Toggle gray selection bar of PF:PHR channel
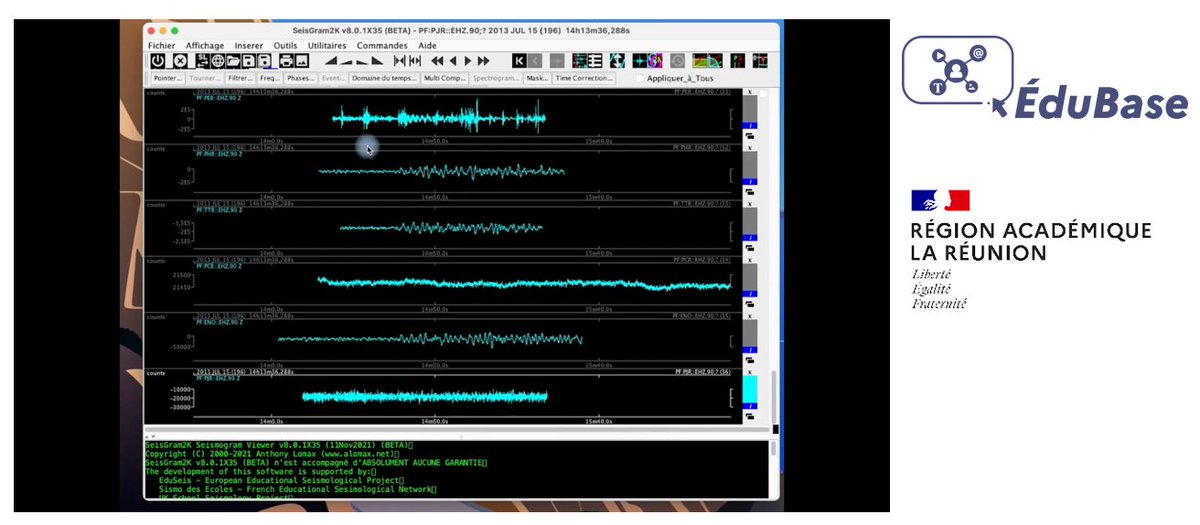The width and height of the screenshot is (1200, 525). click(x=750, y=165)
